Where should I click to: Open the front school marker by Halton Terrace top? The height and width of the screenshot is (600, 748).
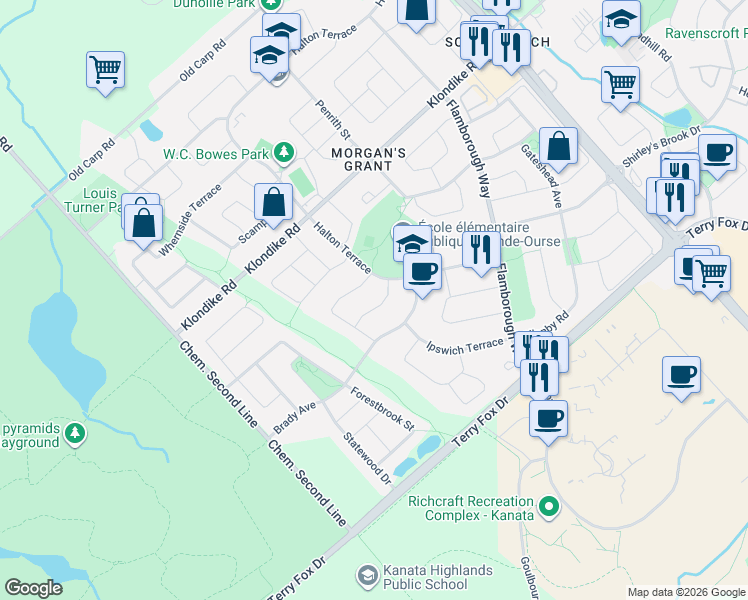tap(270, 55)
